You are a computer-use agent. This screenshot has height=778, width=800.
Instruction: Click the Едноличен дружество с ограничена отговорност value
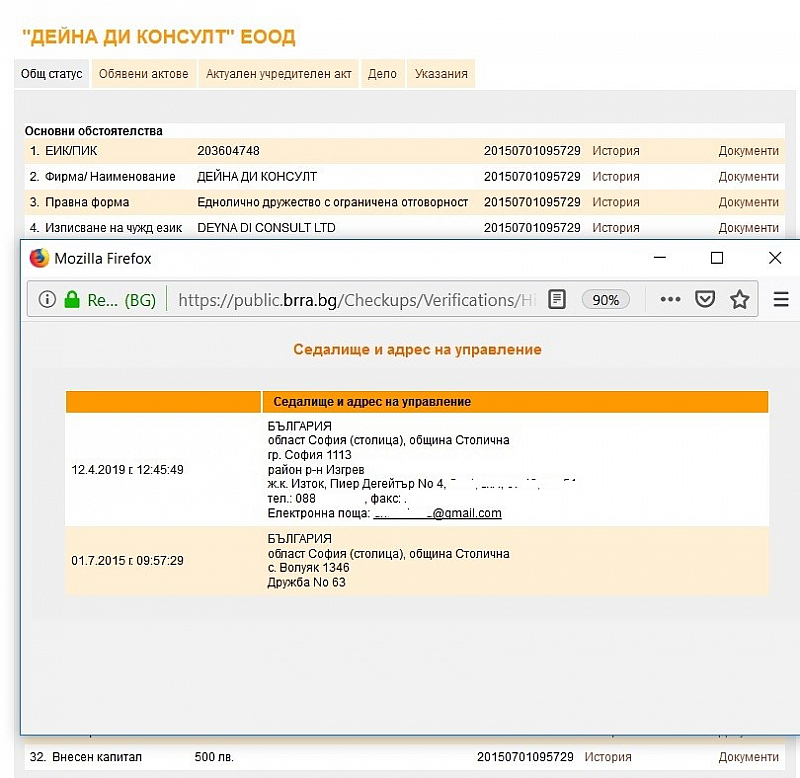tap(333, 202)
